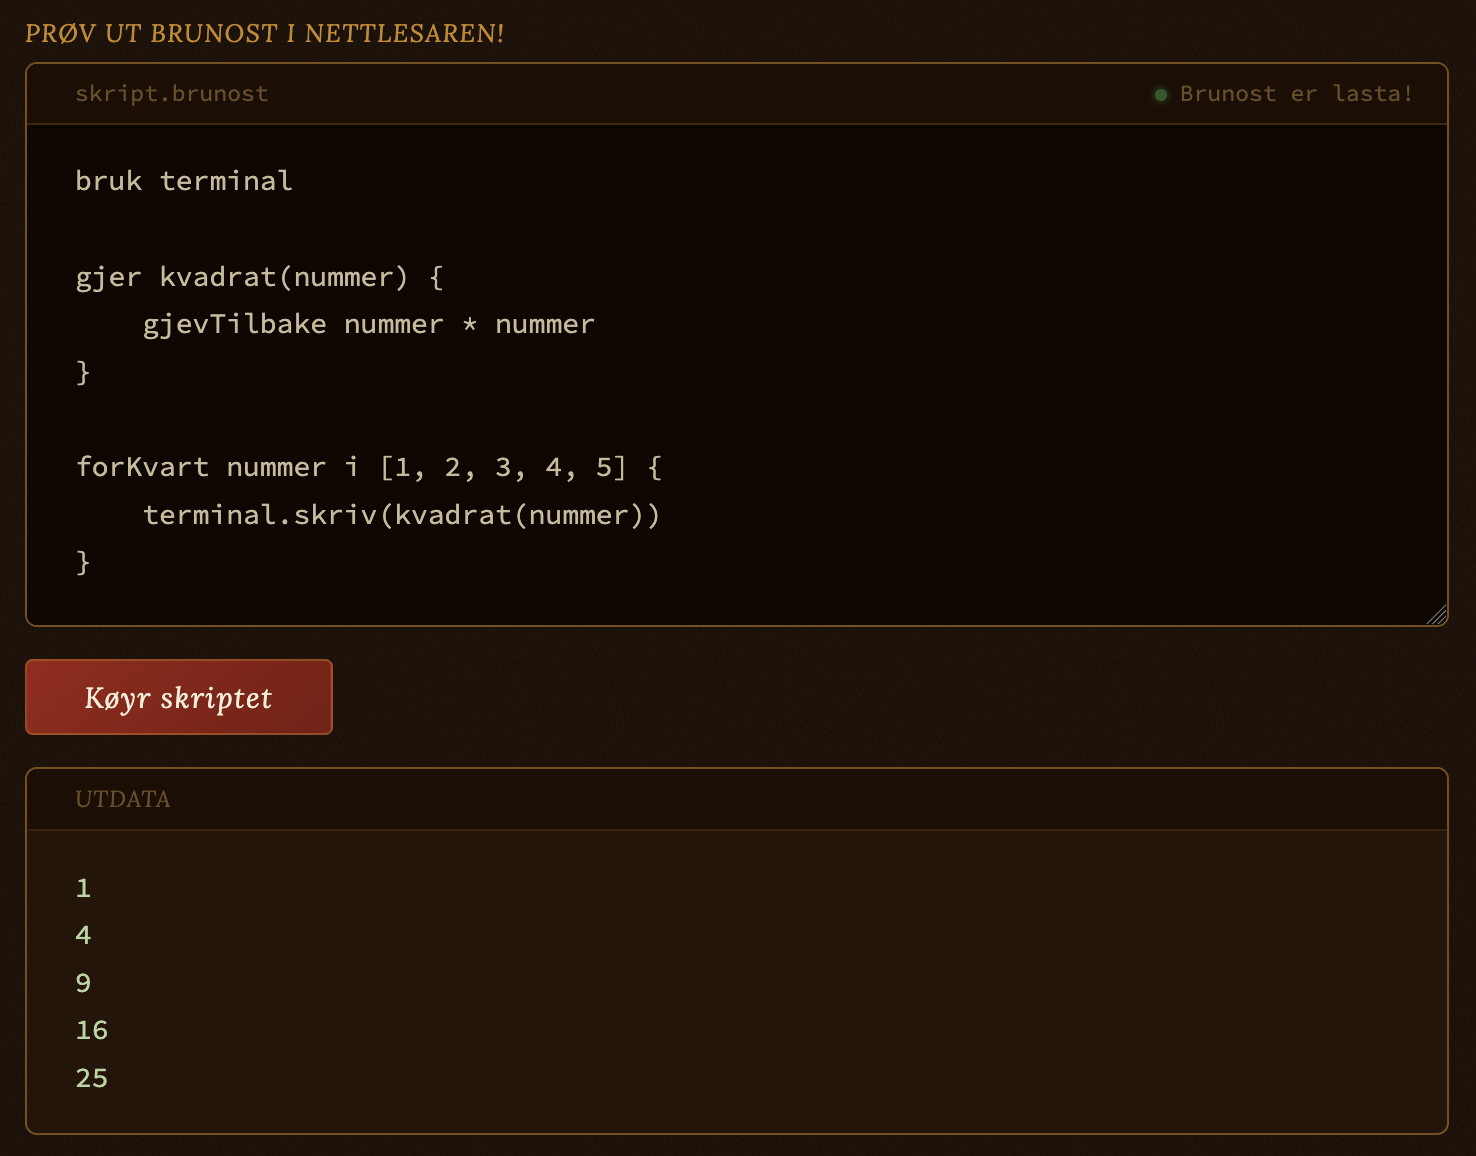1476x1156 pixels.
Task: Click the green status dot indicator
Action: click(1161, 95)
